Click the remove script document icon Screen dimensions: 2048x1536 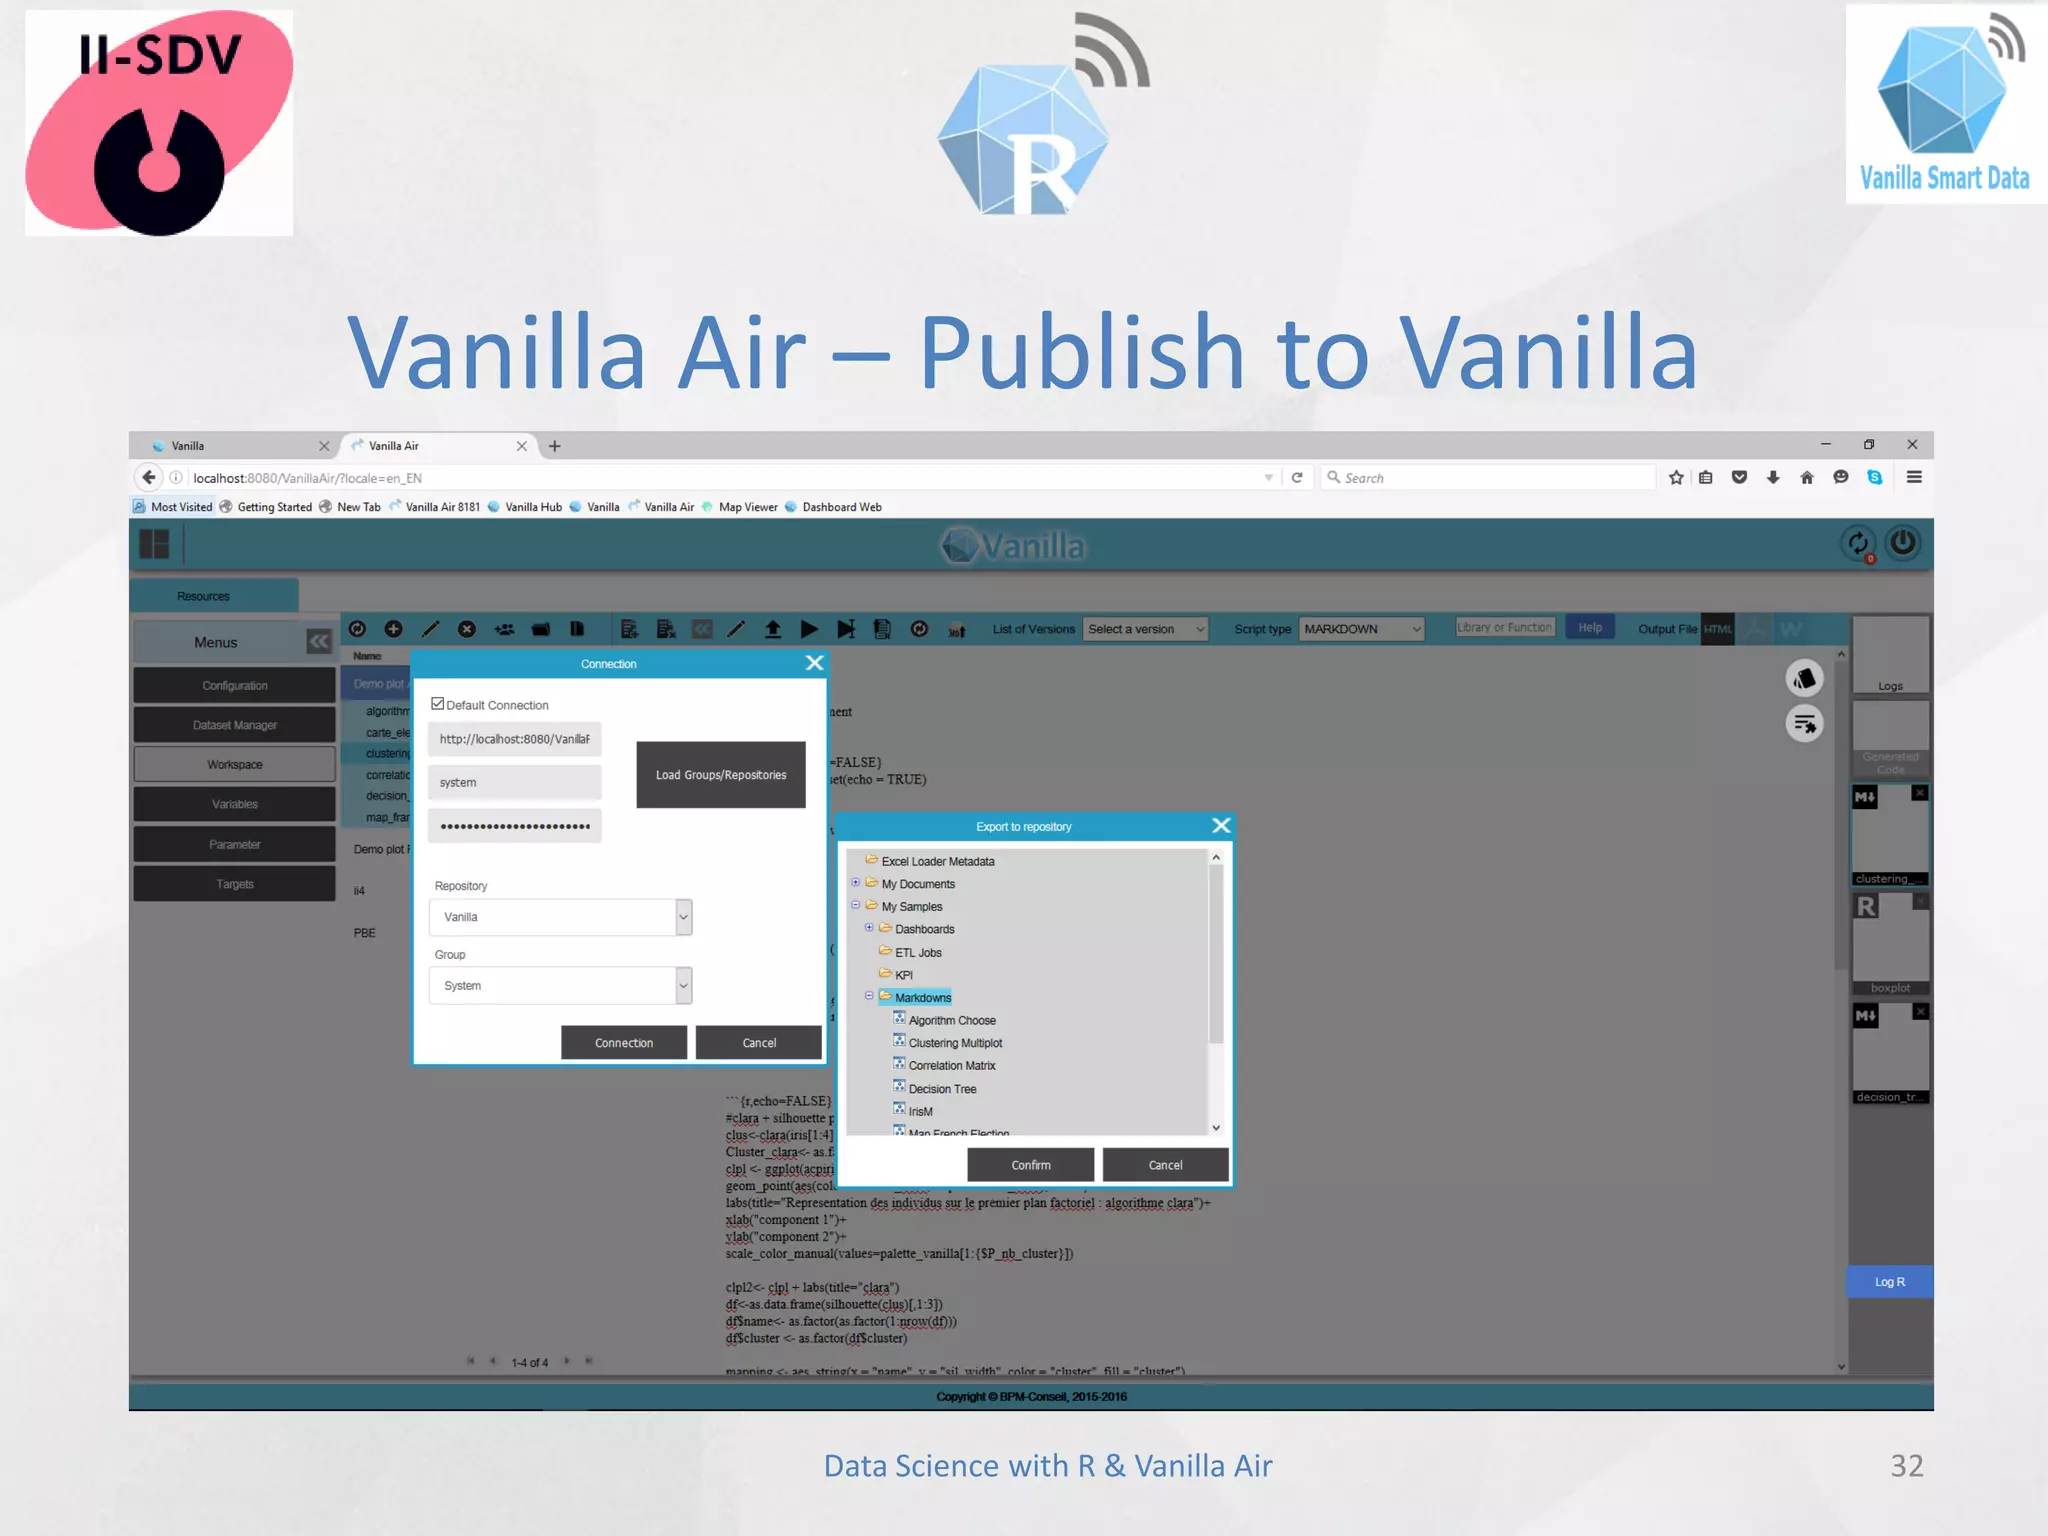point(666,629)
